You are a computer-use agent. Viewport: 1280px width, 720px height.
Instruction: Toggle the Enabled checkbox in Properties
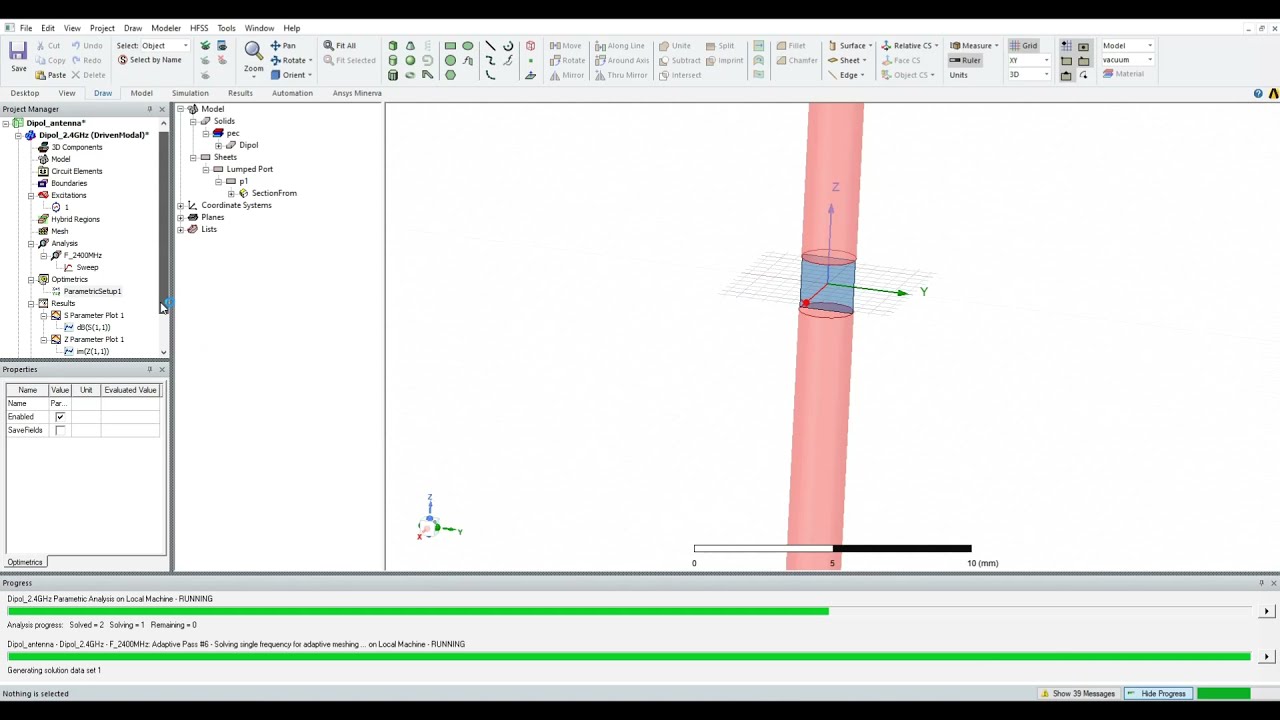pos(60,417)
